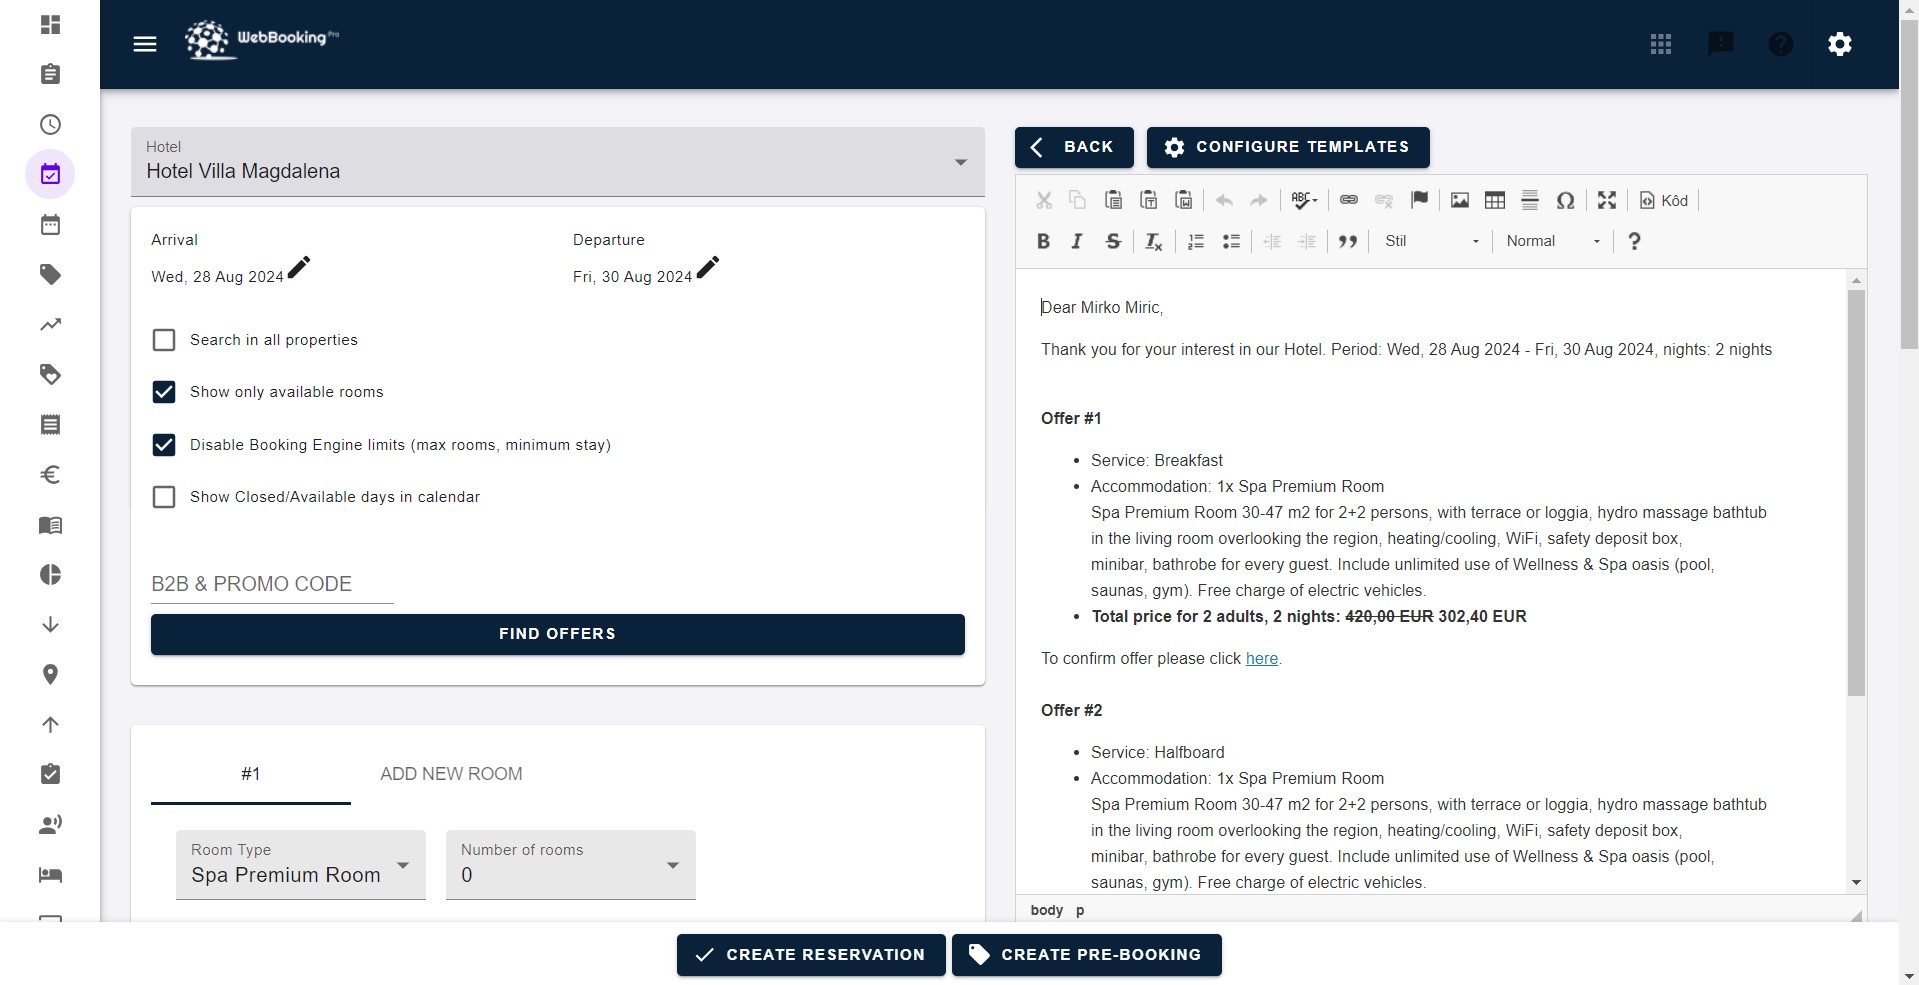
Task: Open hamburger menu in top bar
Action: point(145,44)
